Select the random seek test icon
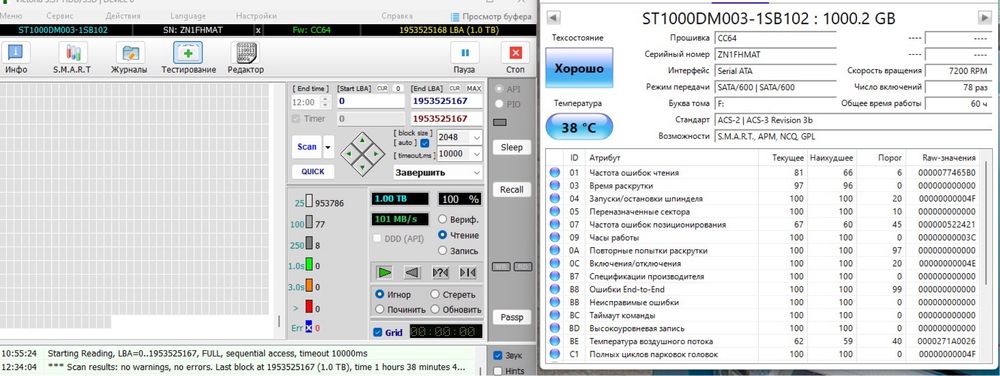Image resolution: width=1000 pixels, height=376 pixels. tap(440, 273)
